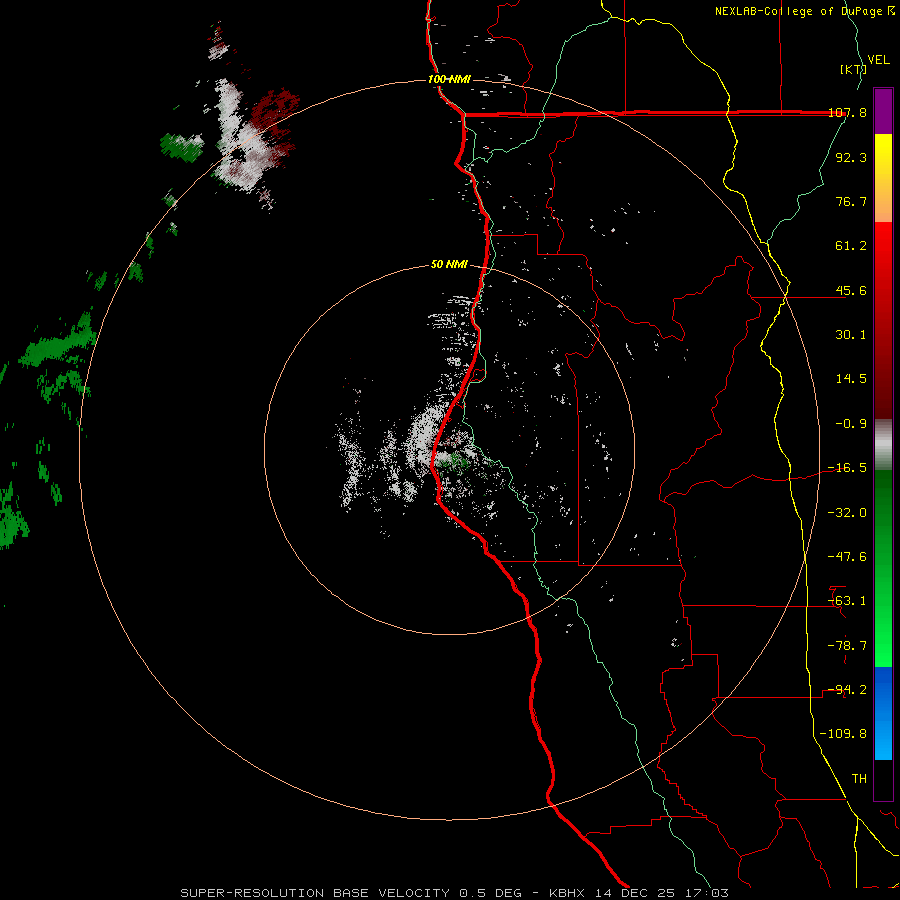Click the yellow-orange segment of color bar
Image resolution: width=900 pixels, height=900 pixels.
(883, 178)
